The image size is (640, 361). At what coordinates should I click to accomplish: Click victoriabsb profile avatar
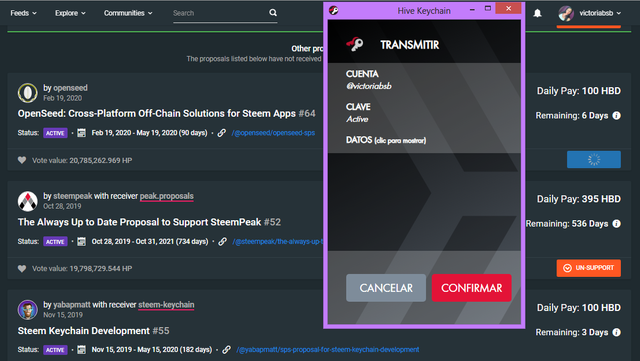(566, 13)
